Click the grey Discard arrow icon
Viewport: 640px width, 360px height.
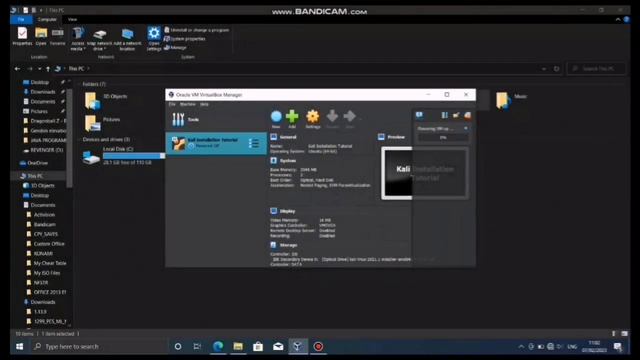(332, 116)
